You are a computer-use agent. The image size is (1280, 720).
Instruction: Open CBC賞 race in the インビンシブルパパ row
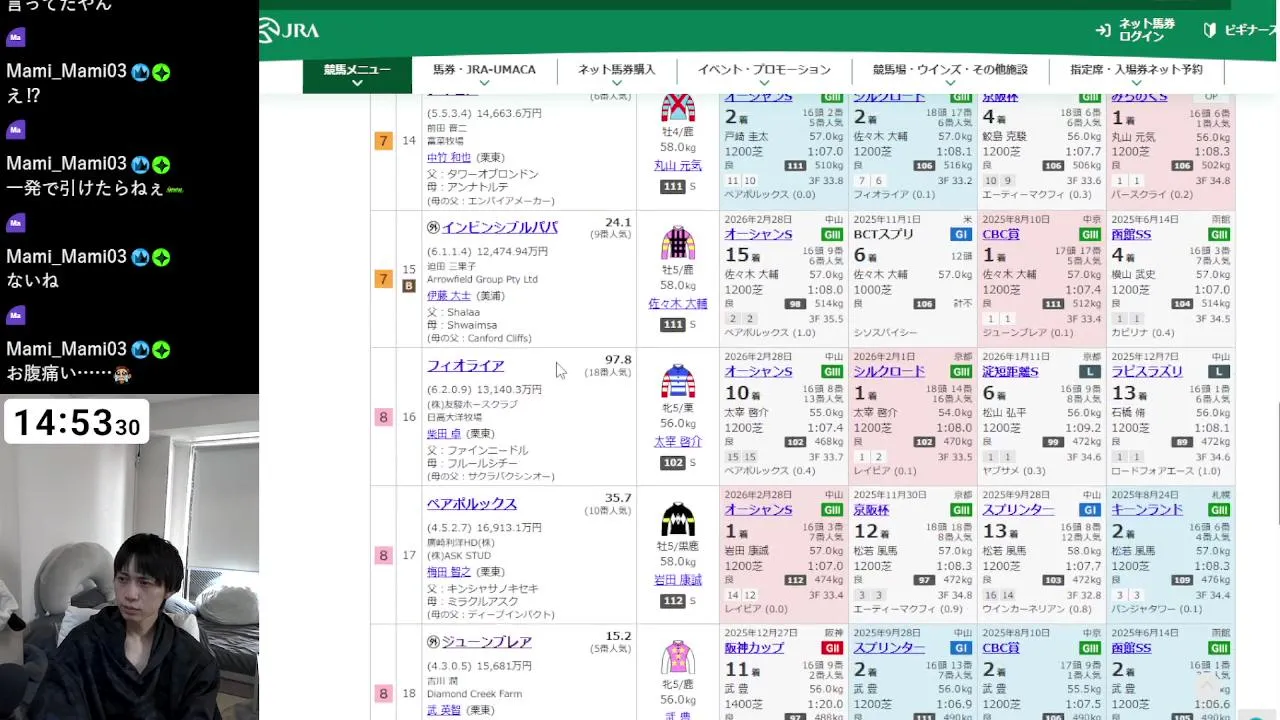[1000, 234]
